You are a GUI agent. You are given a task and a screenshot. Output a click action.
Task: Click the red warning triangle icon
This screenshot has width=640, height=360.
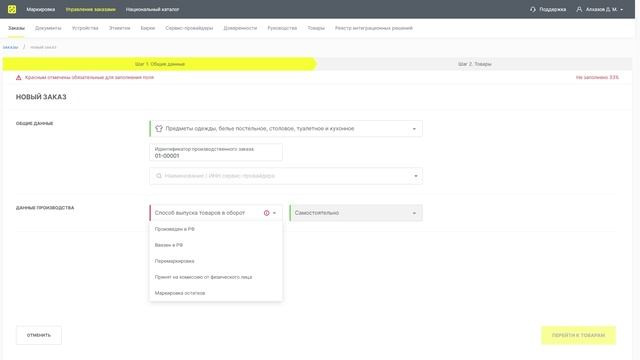pyautogui.click(x=18, y=77)
